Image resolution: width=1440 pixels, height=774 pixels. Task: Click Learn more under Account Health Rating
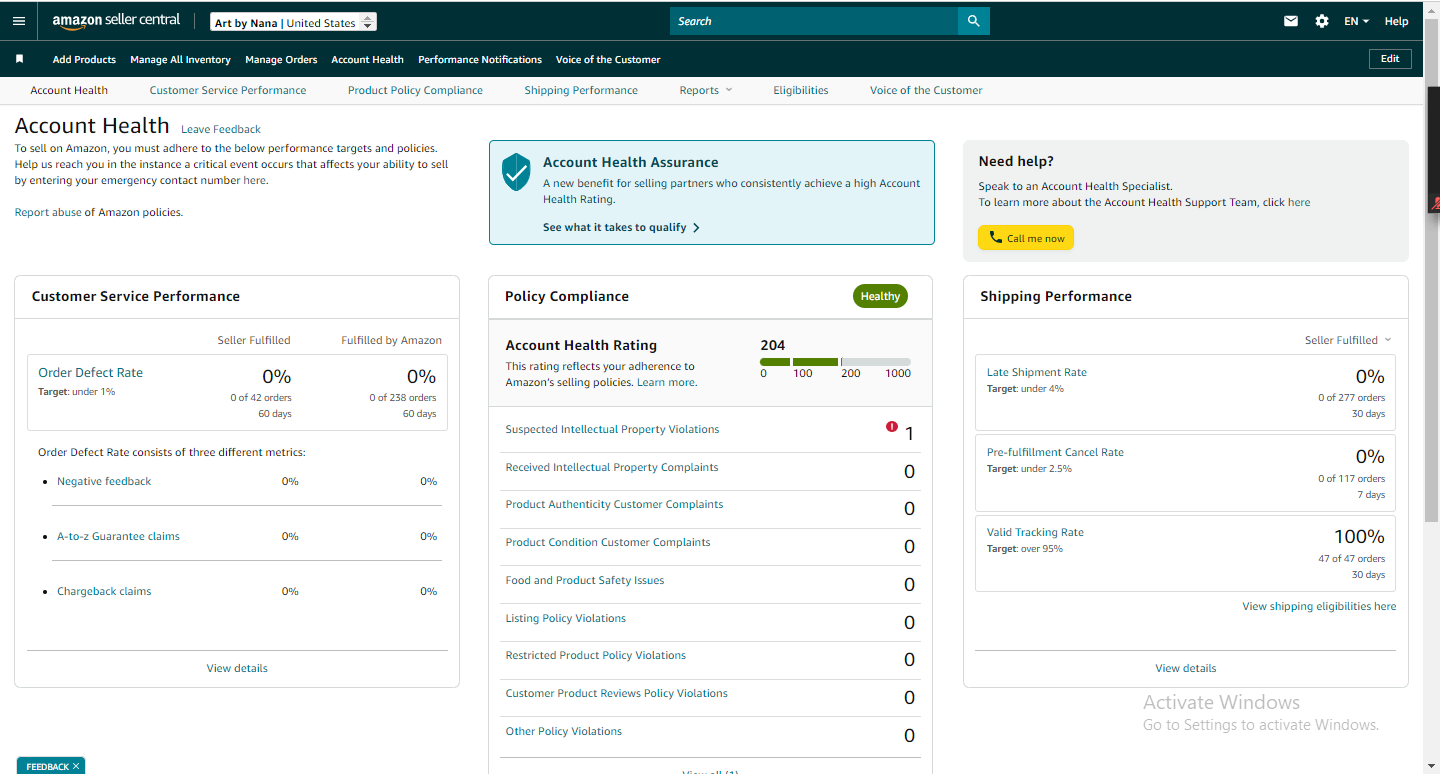pos(666,382)
